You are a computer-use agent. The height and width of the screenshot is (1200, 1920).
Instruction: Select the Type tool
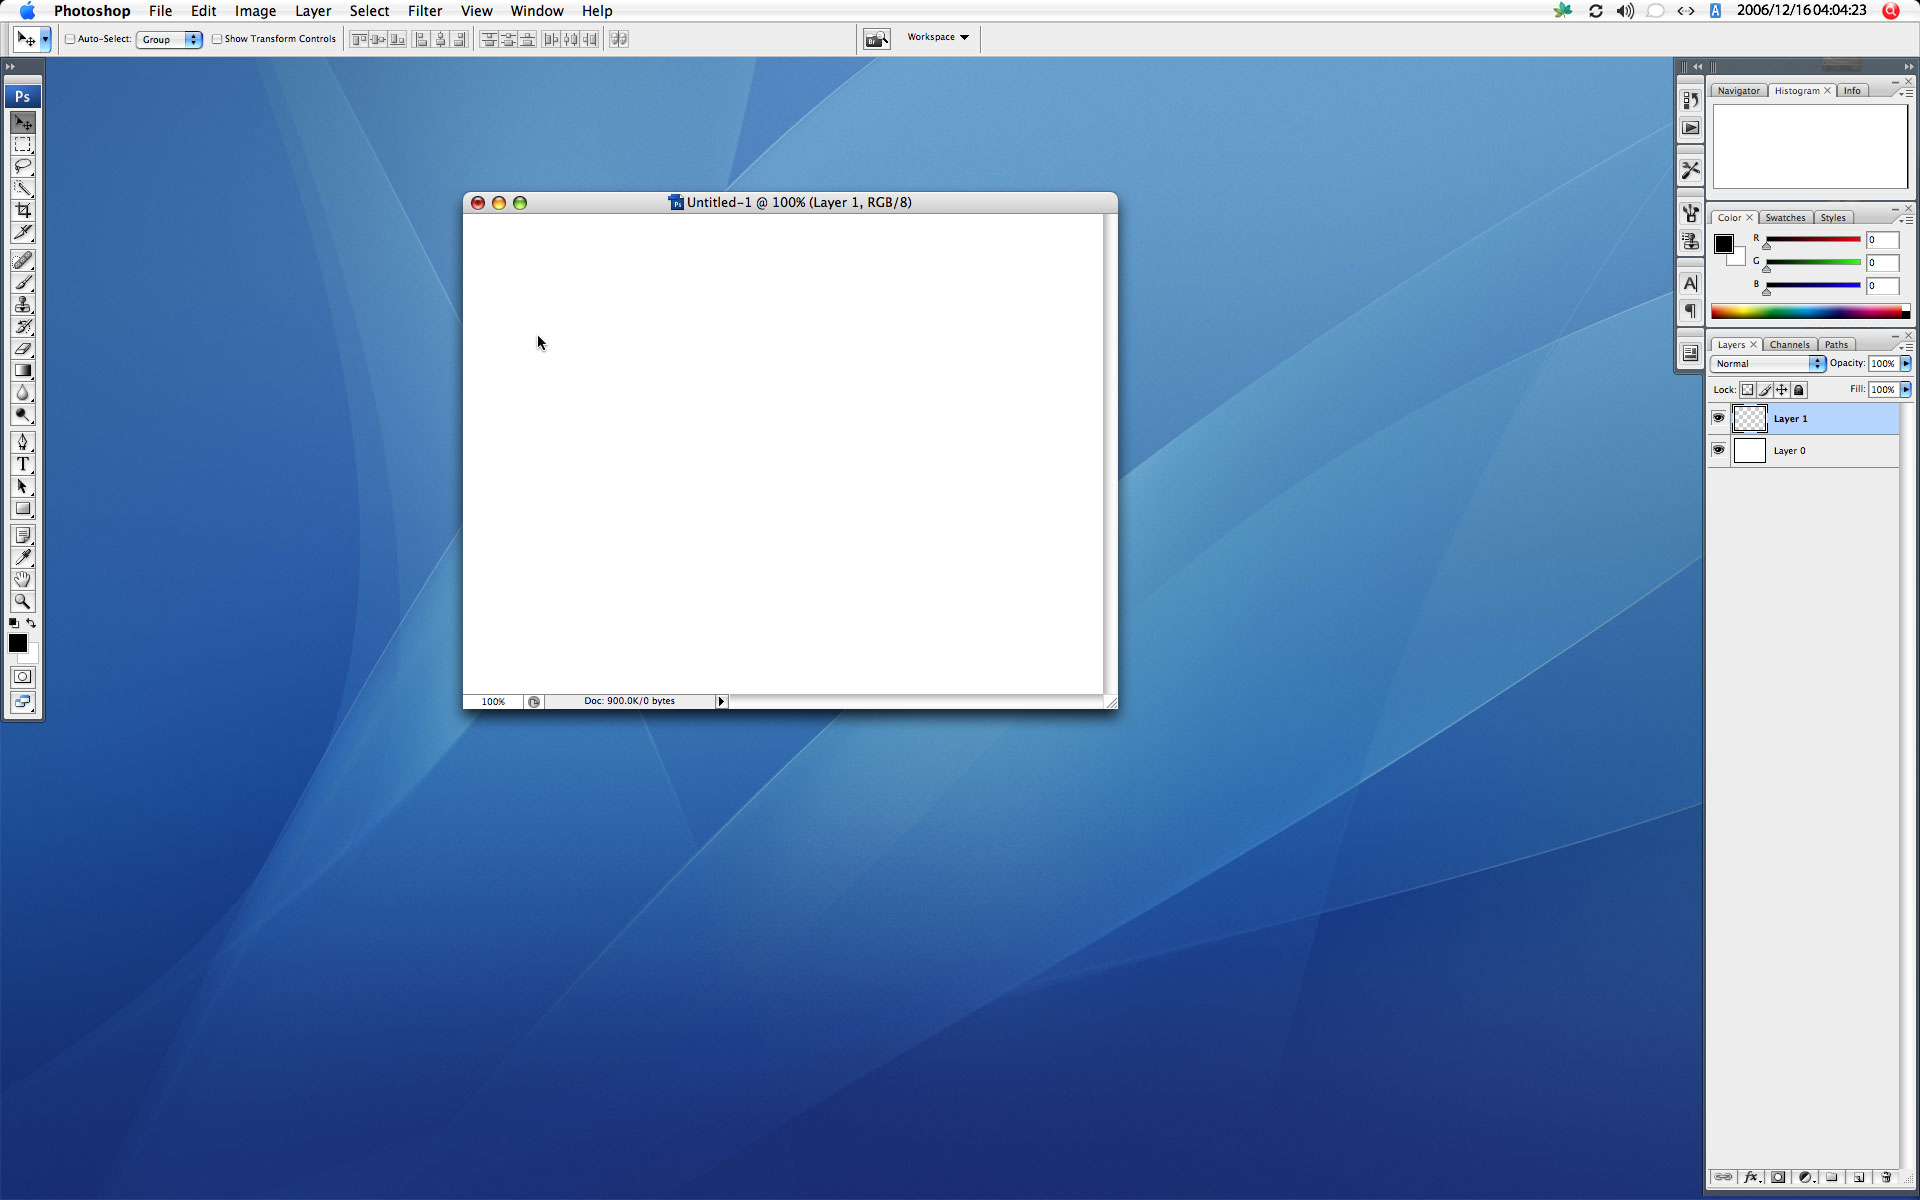23,465
